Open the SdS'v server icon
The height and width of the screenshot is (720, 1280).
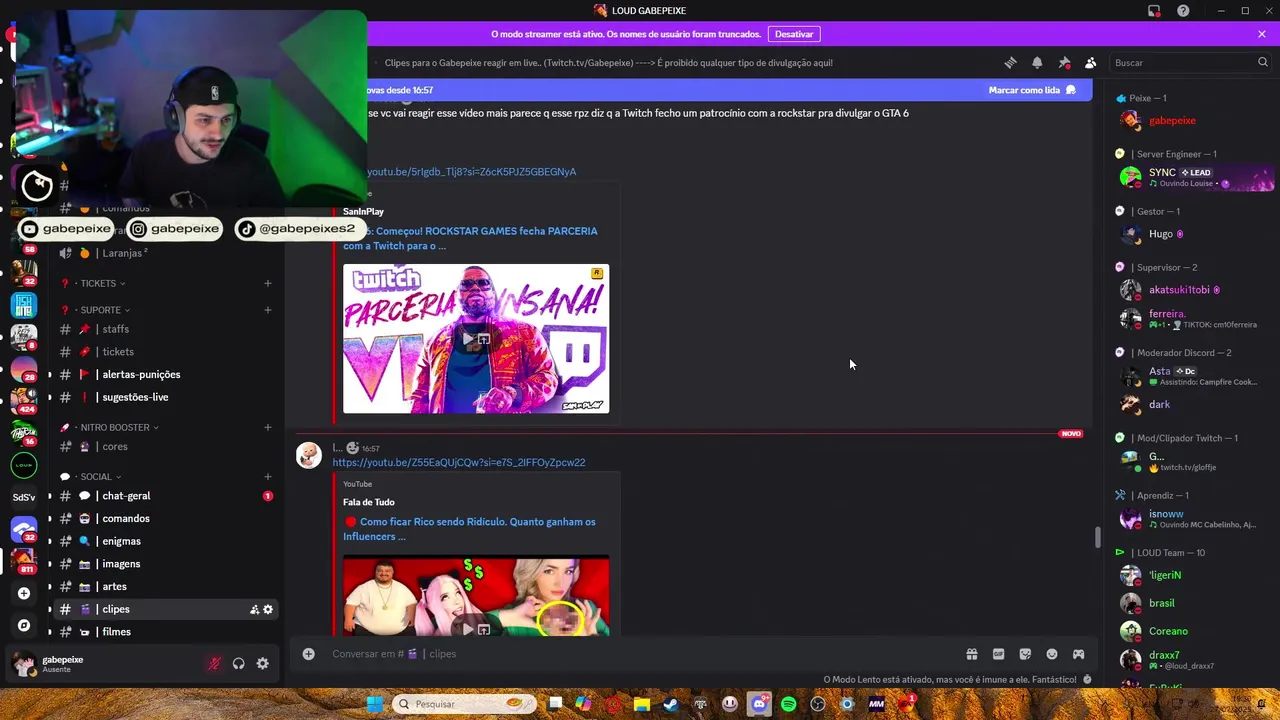(x=24, y=497)
